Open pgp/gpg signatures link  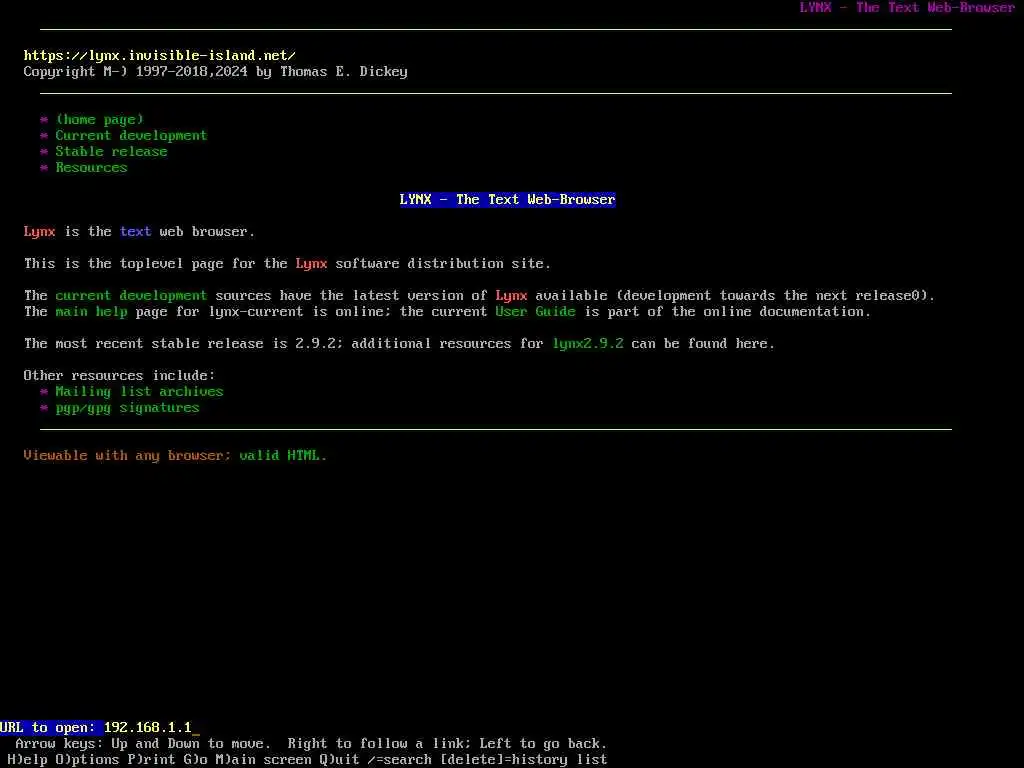127,408
